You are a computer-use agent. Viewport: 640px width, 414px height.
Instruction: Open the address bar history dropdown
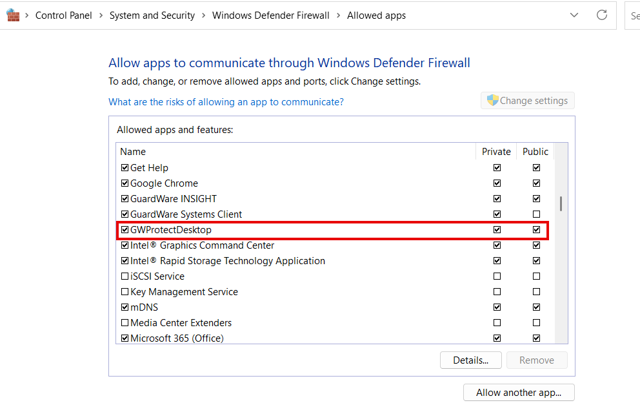click(574, 16)
